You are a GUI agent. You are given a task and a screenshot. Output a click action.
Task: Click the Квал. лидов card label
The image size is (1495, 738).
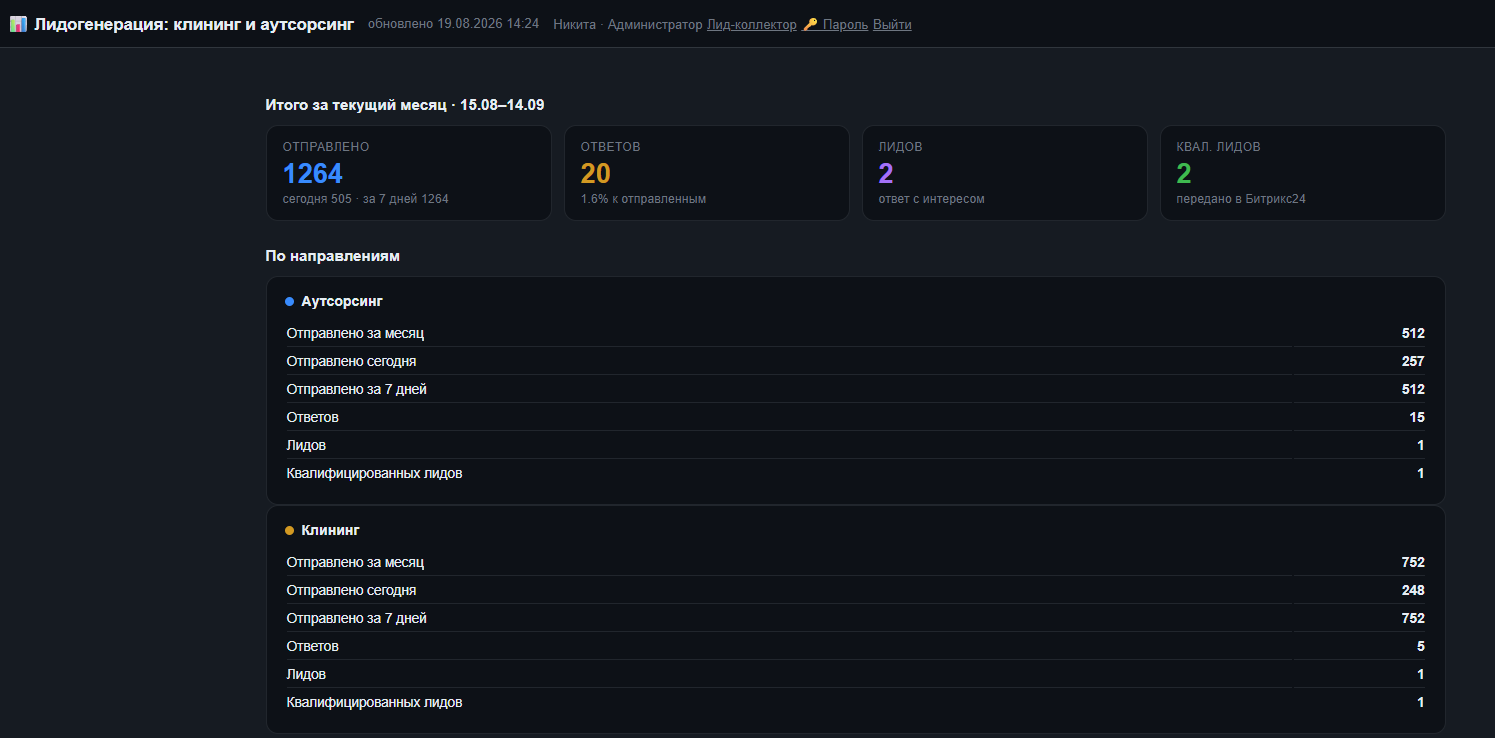click(1218, 146)
